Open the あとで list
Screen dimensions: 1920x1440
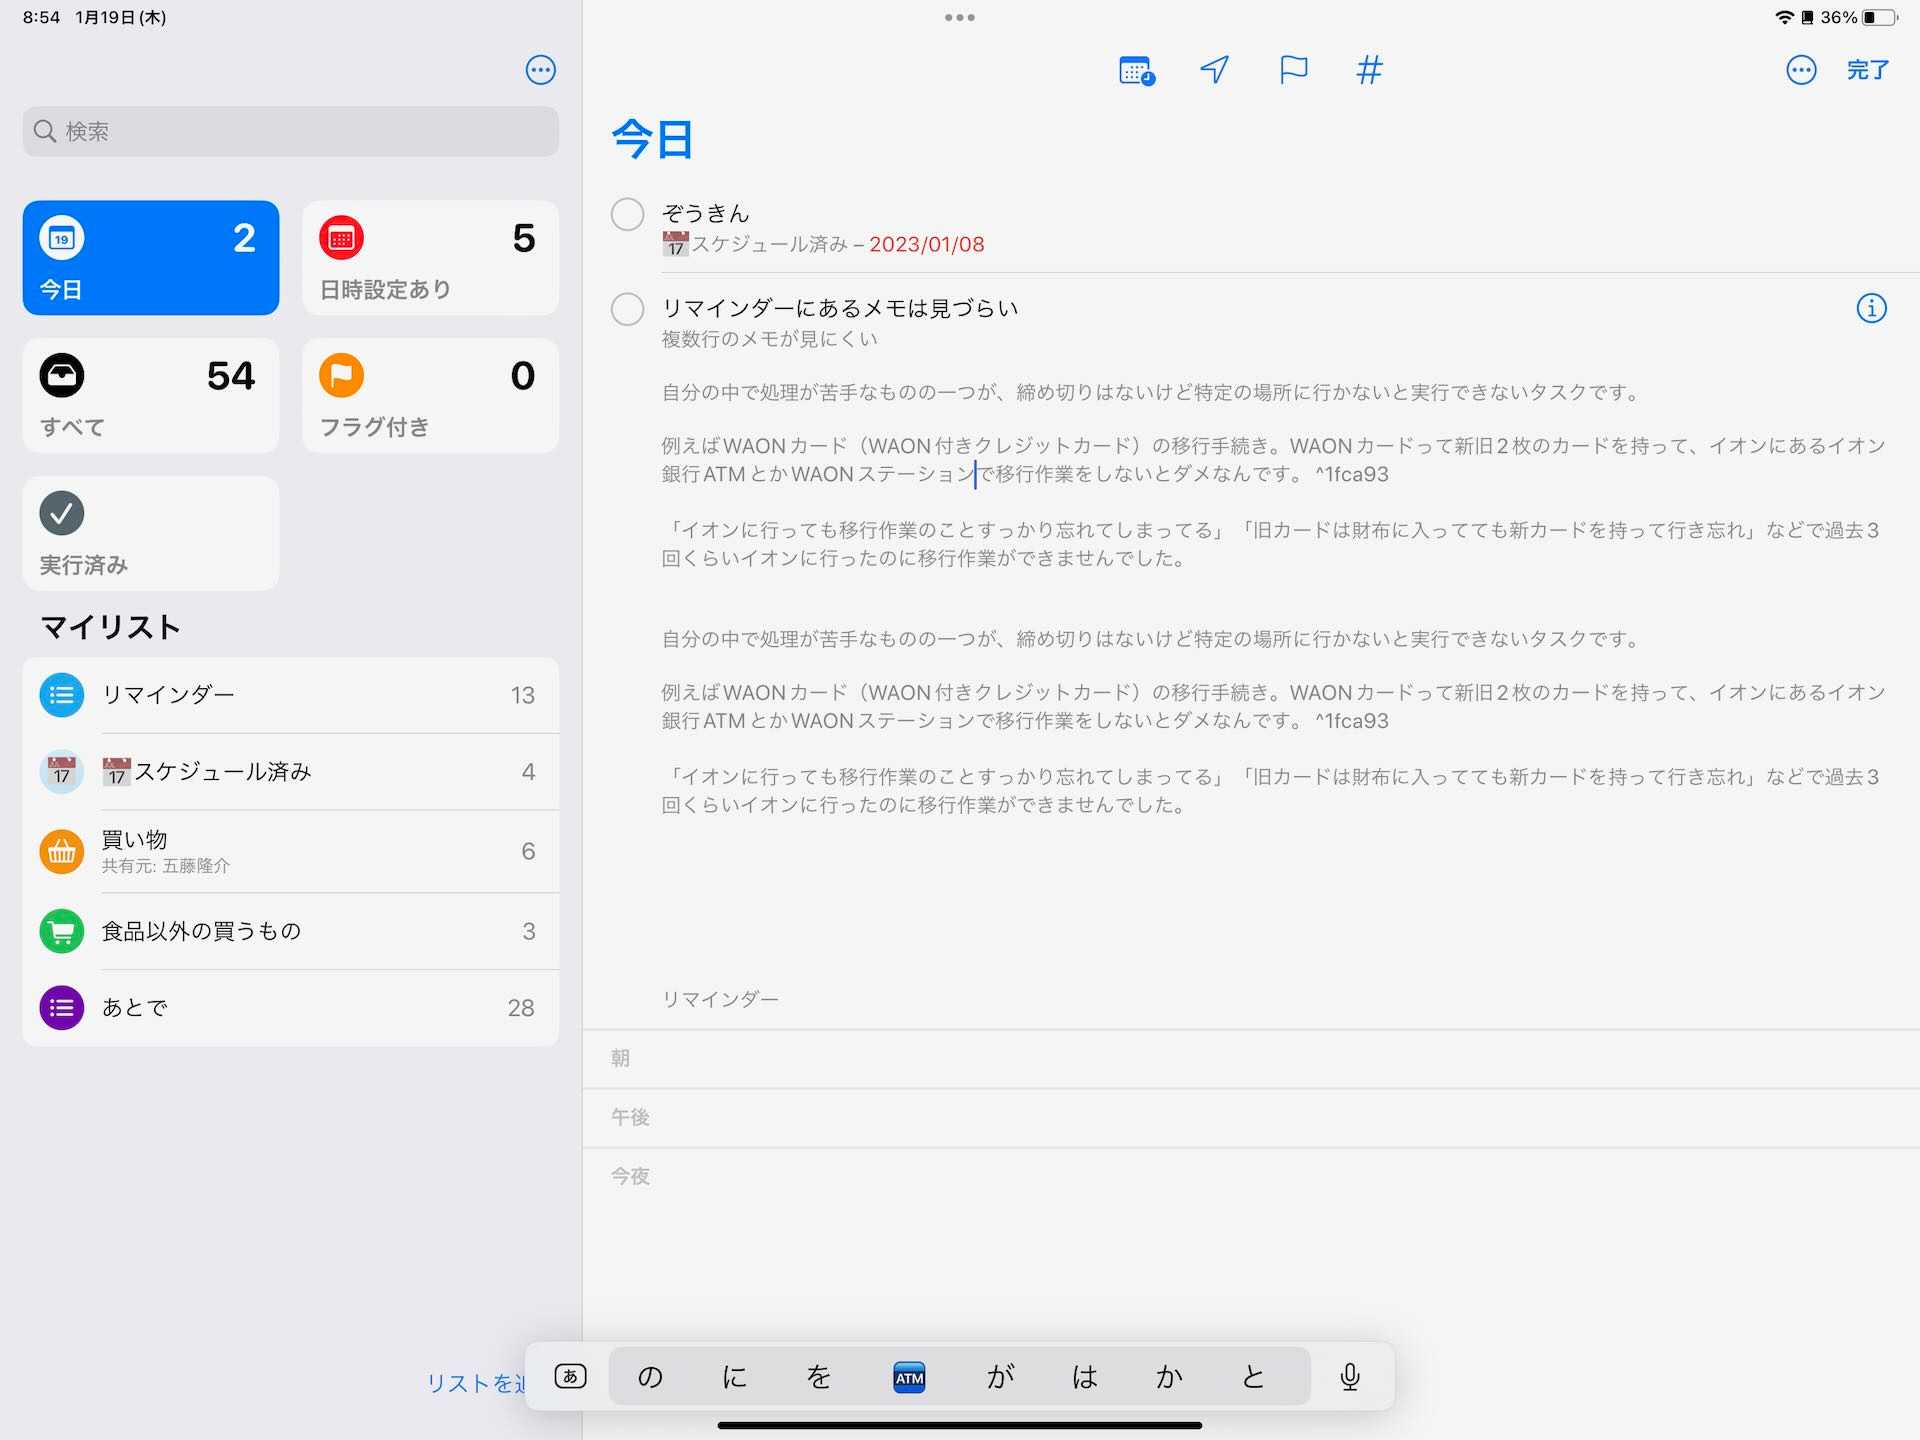(x=290, y=1008)
